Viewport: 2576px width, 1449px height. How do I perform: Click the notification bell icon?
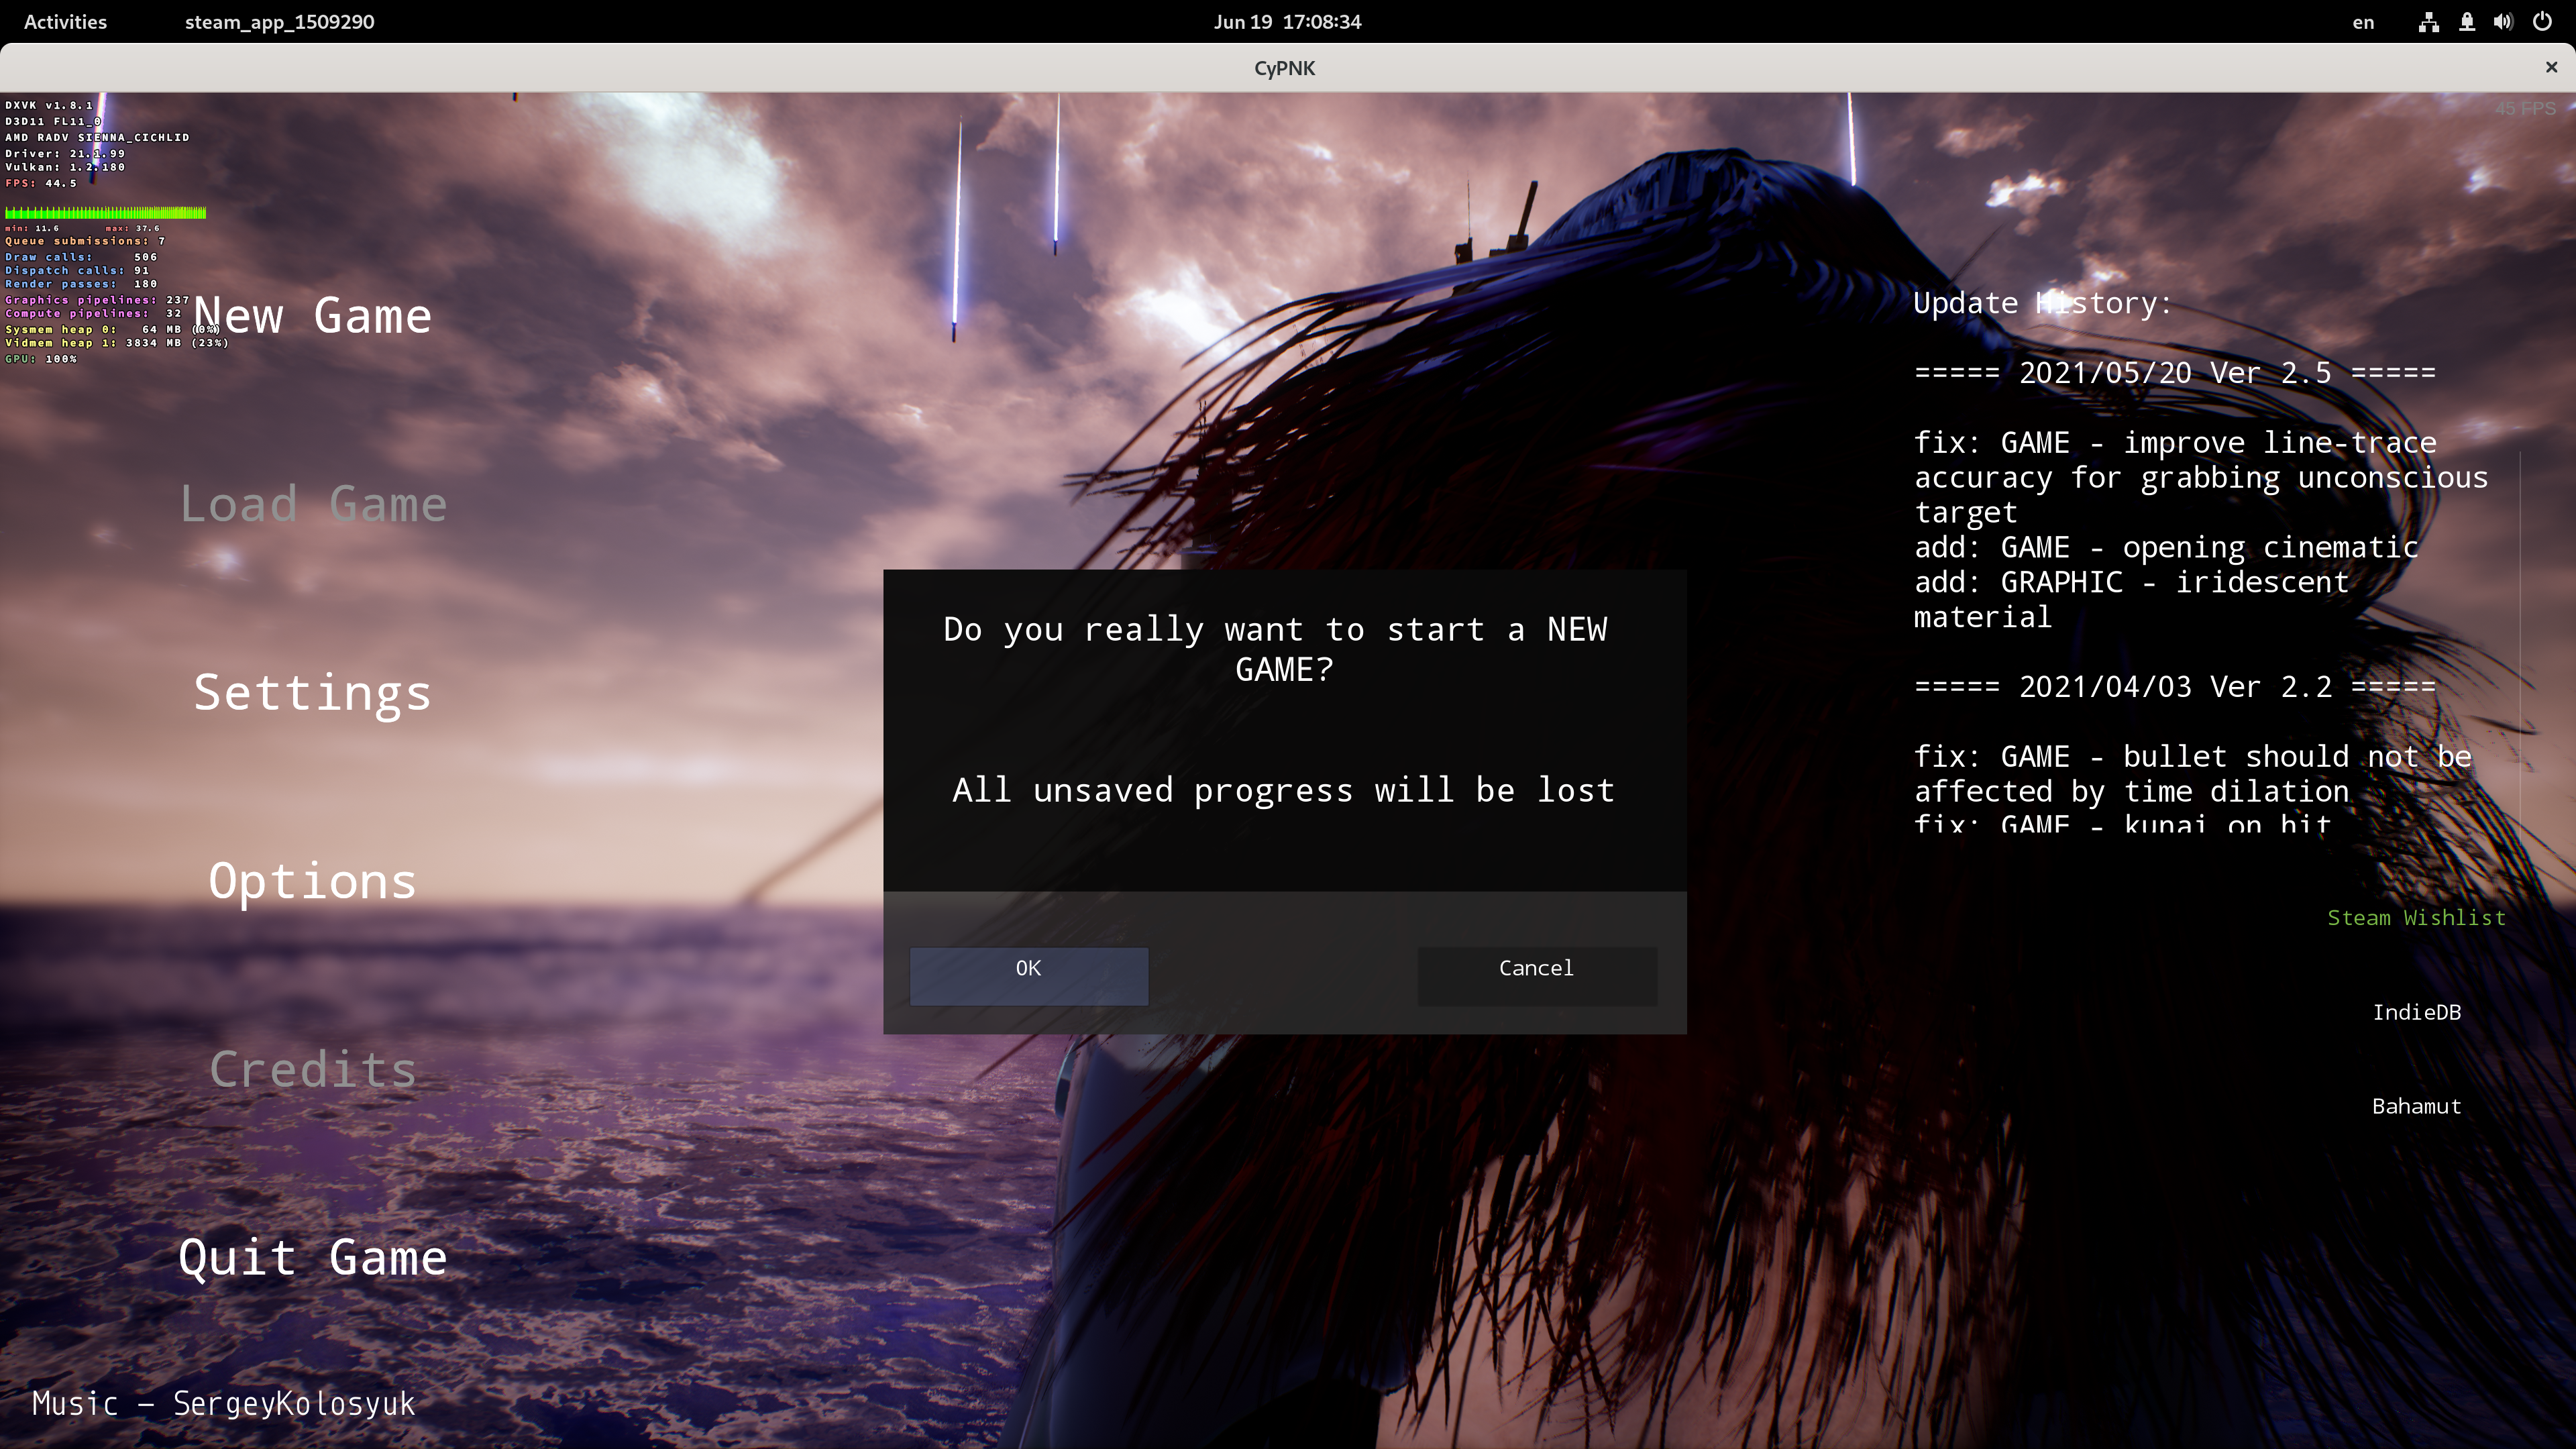pos(2467,22)
